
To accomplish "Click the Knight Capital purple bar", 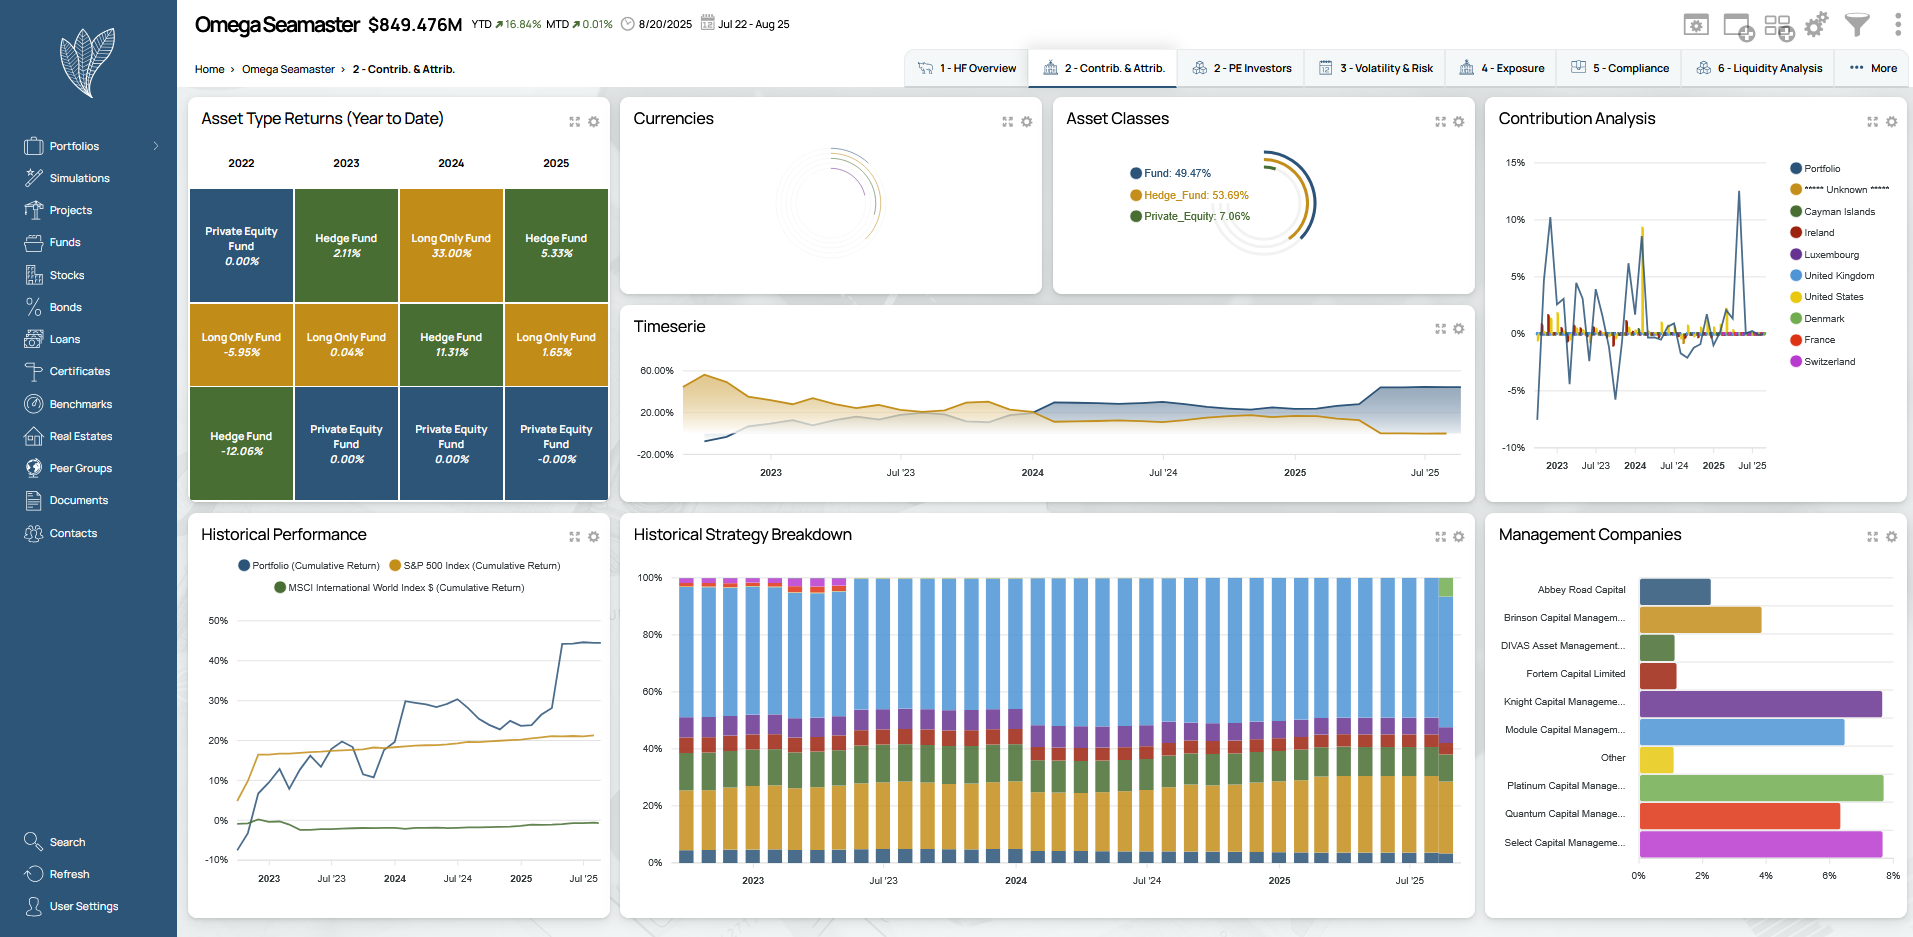I will (x=1760, y=703).
